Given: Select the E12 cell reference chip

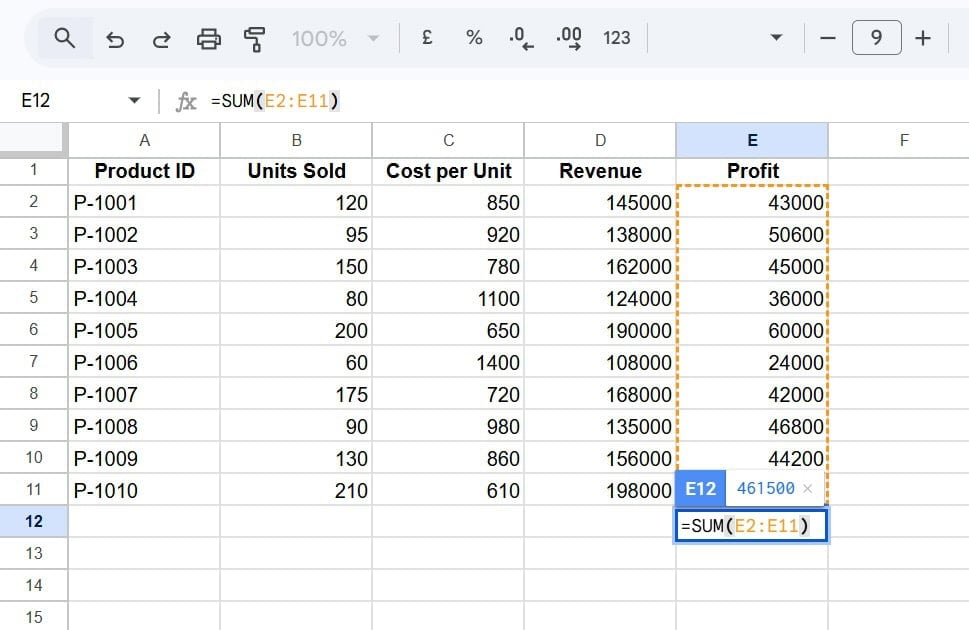Looking at the screenshot, I should tap(700, 489).
